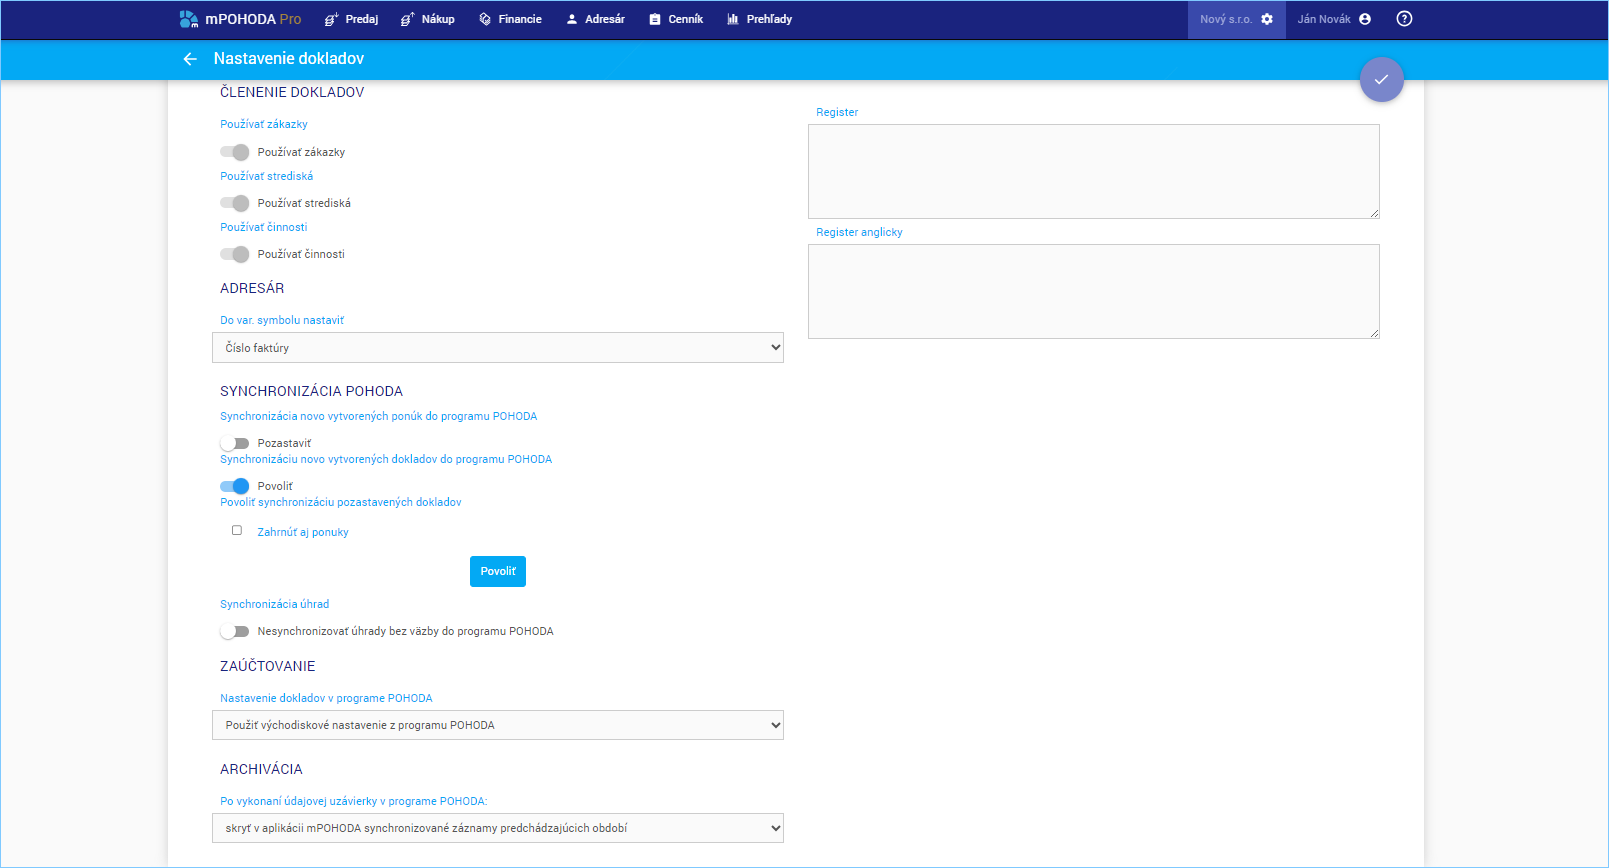Click the ARCHIVÁCIA heading

tap(261, 769)
